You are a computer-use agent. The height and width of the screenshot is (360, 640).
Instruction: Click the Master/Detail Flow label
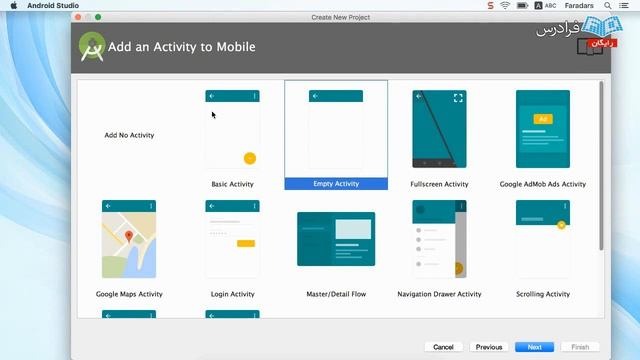click(x=336, y=294)
